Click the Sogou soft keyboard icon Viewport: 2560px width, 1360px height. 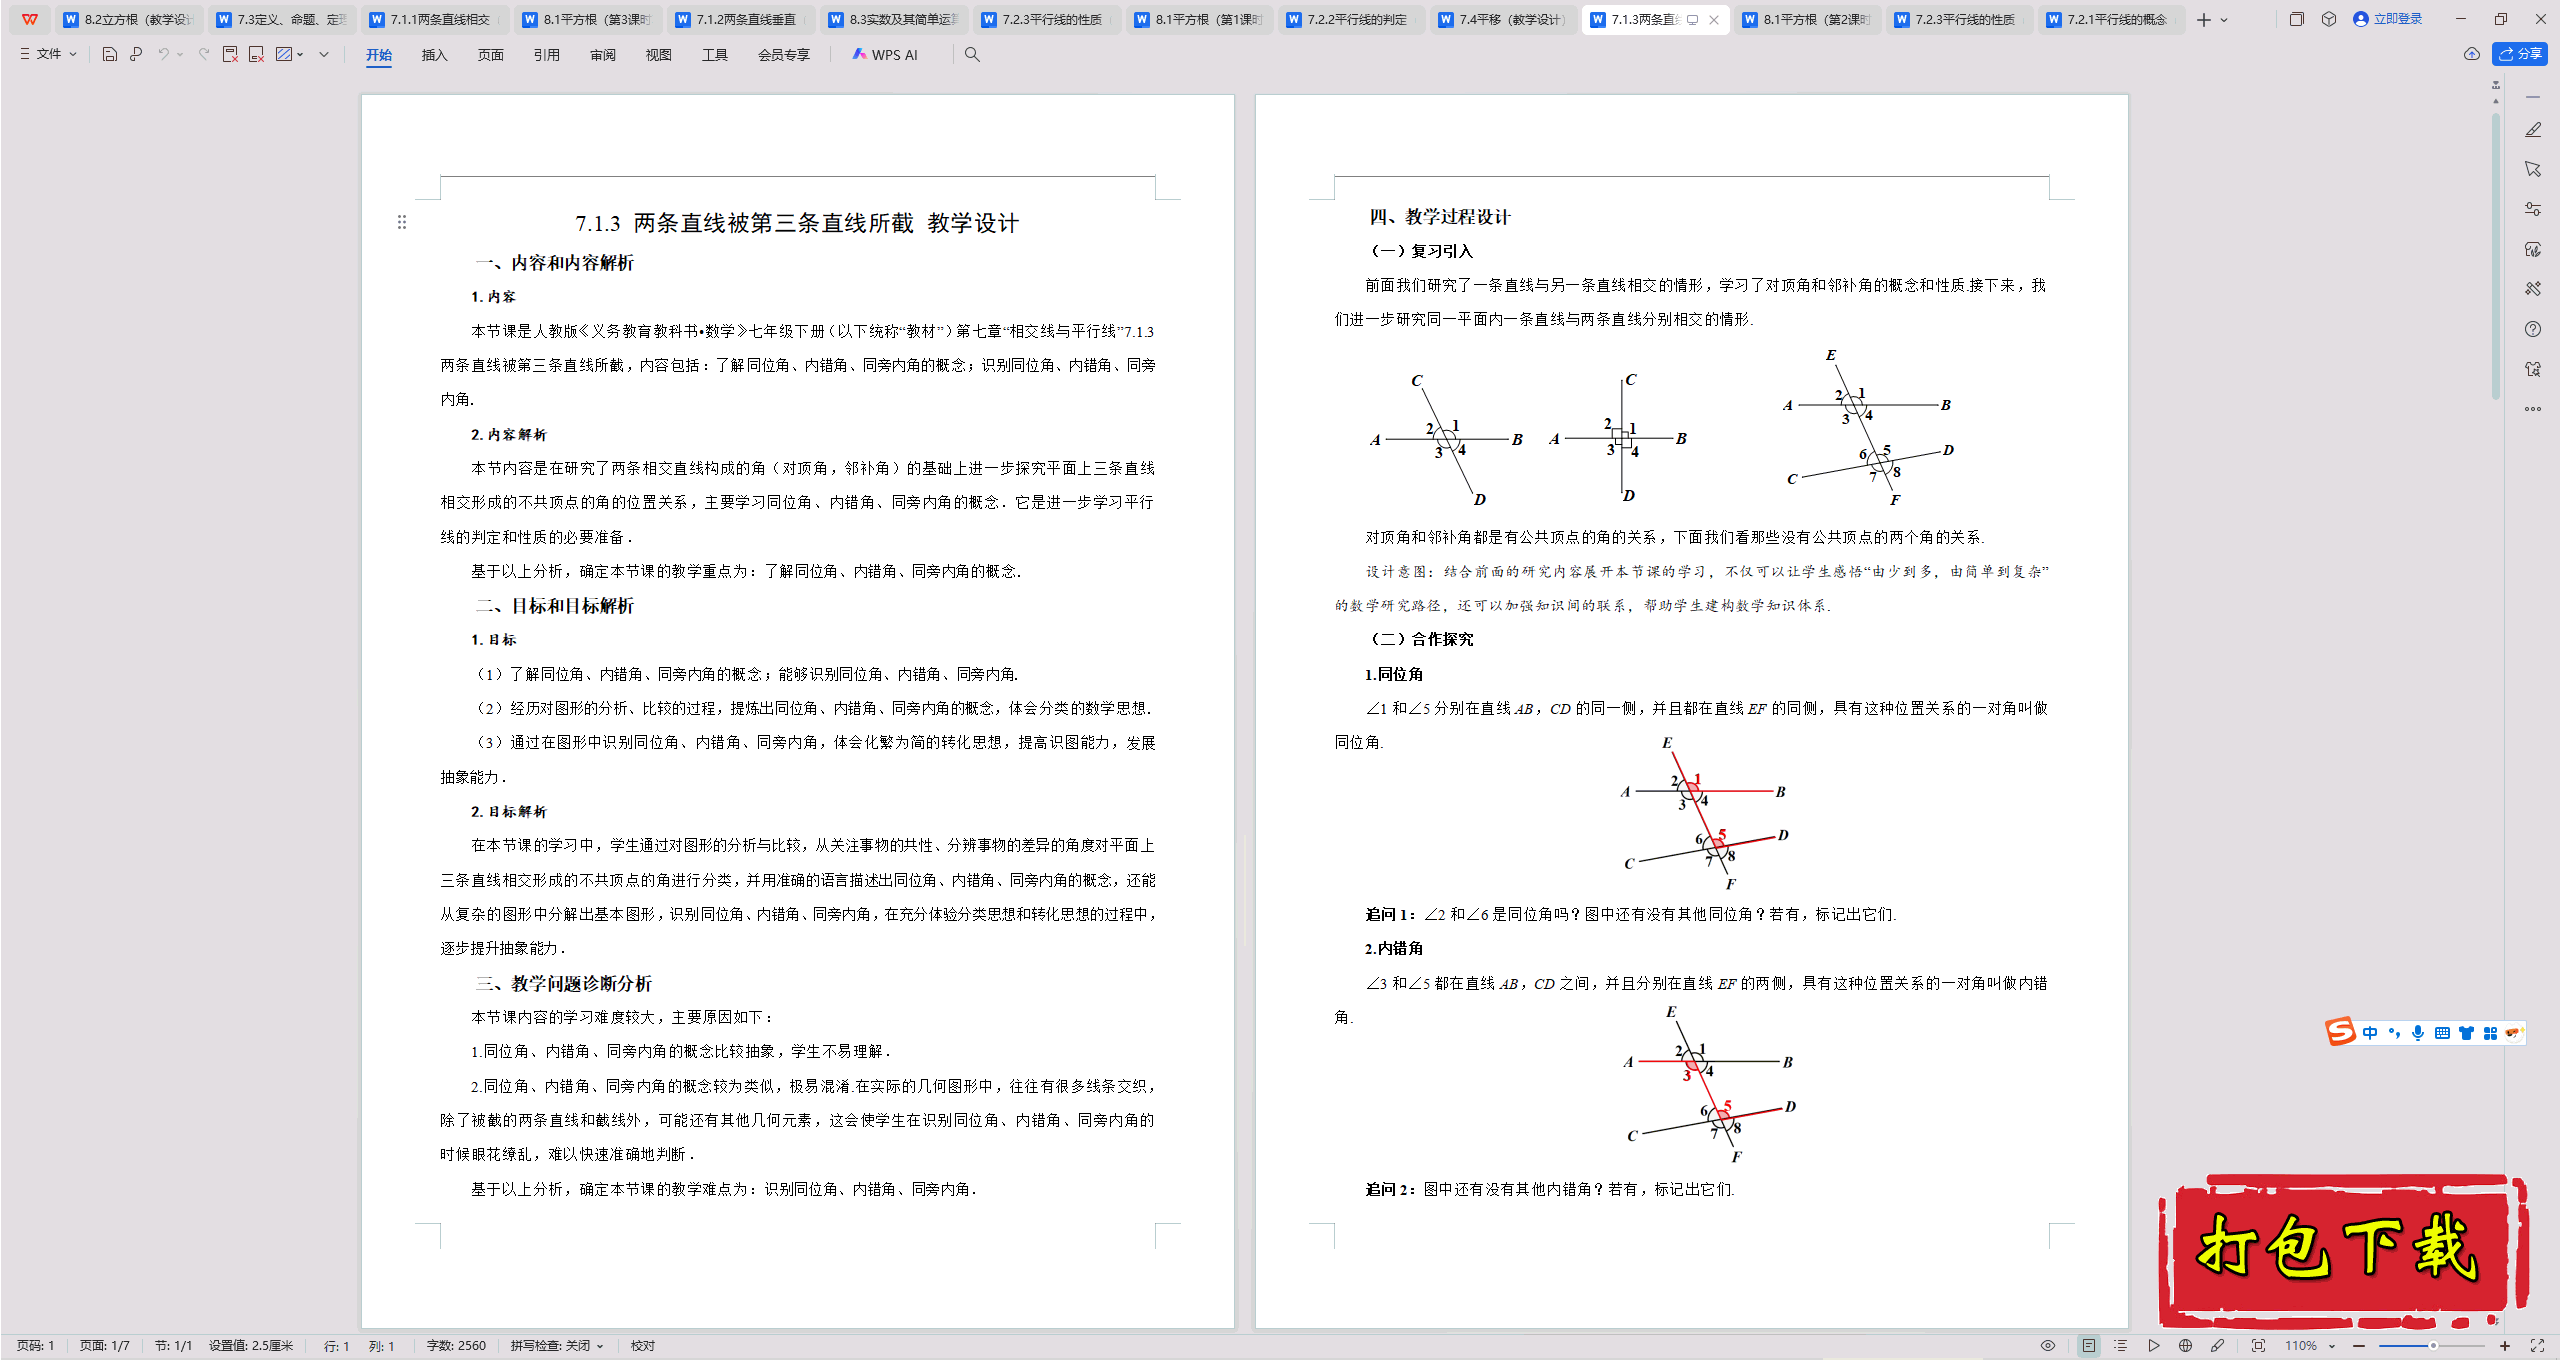pos(2442,1033)
